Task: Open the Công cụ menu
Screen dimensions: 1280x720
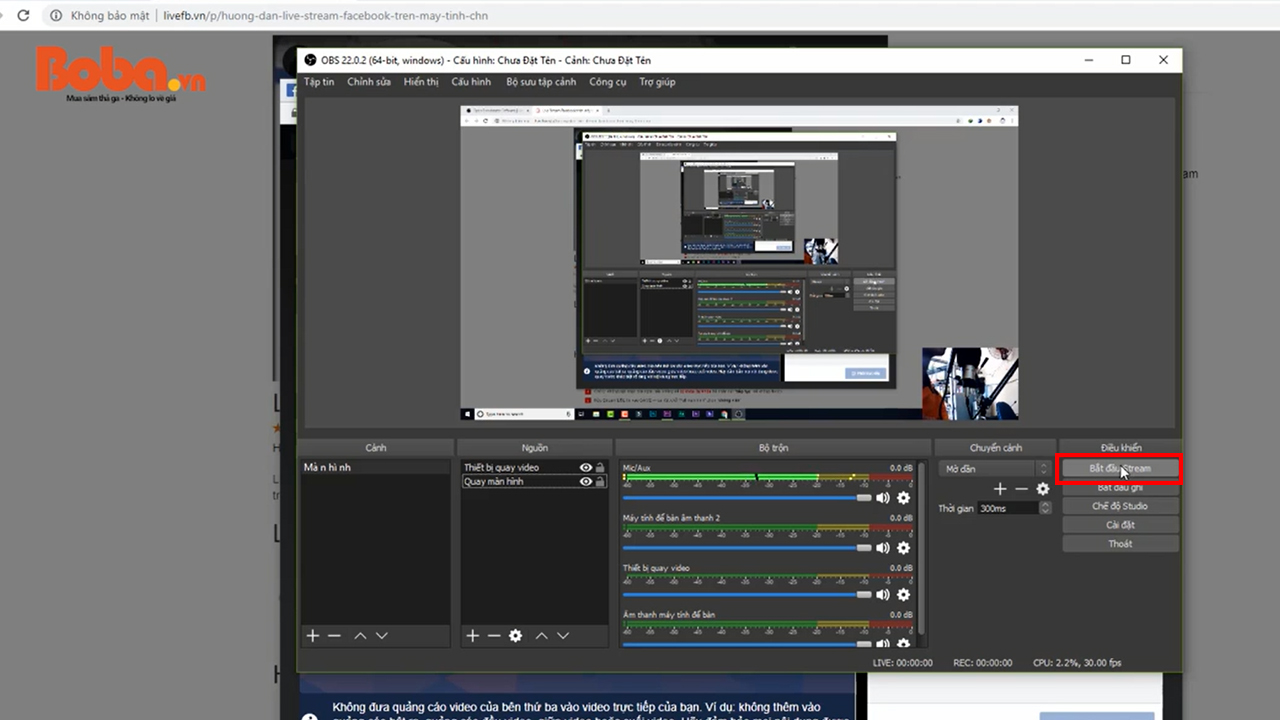Action: click(x=607, y=82)
